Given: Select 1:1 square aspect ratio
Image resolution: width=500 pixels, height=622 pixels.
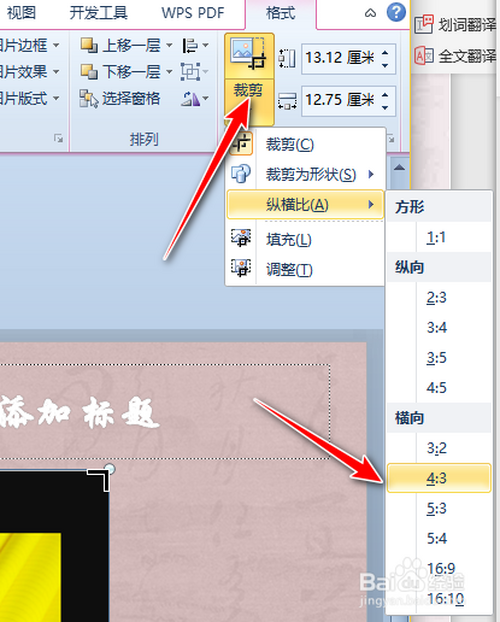Looking at the screenshot, I should [x=439, y=237].
